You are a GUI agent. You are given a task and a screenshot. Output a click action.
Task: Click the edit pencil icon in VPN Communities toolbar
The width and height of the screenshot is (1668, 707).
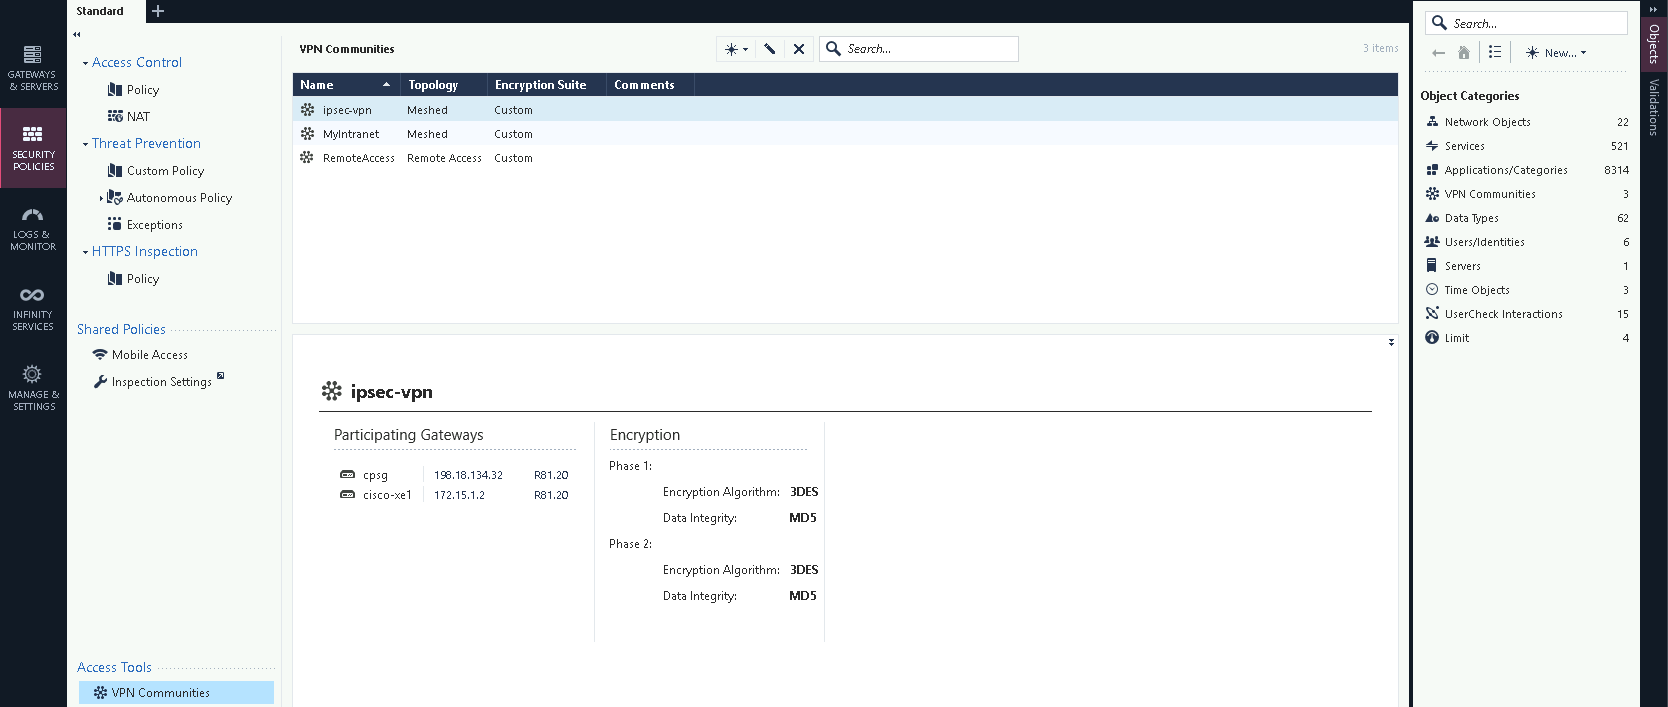point(769,49)
